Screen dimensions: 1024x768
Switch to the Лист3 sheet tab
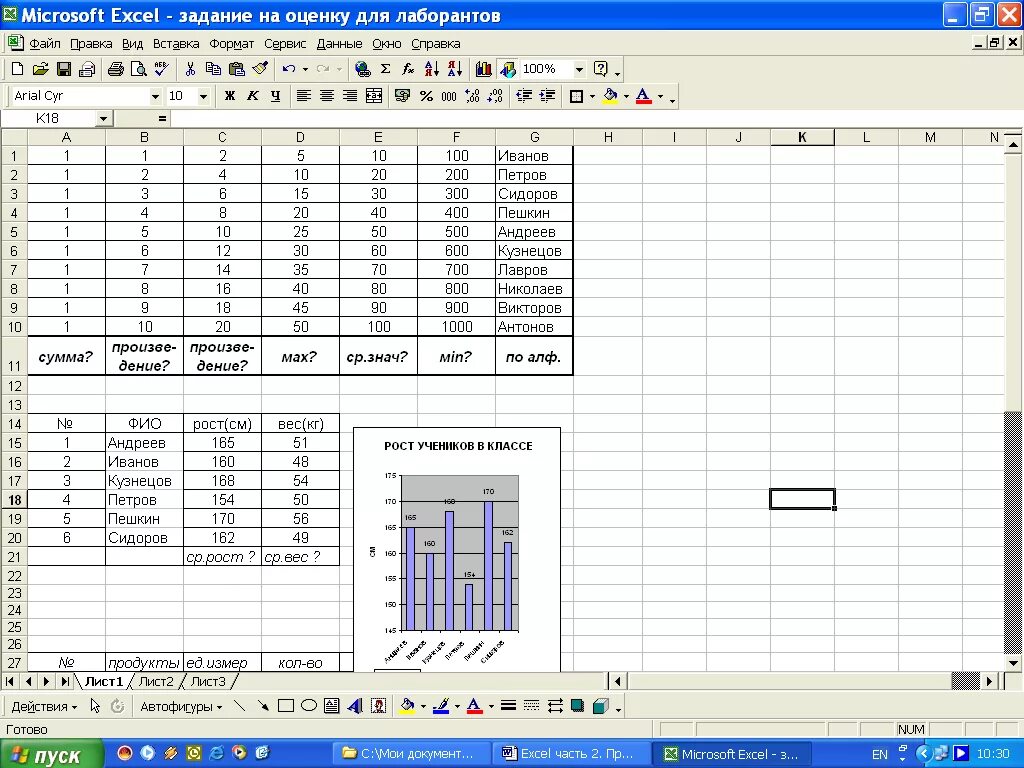point(208,681)
